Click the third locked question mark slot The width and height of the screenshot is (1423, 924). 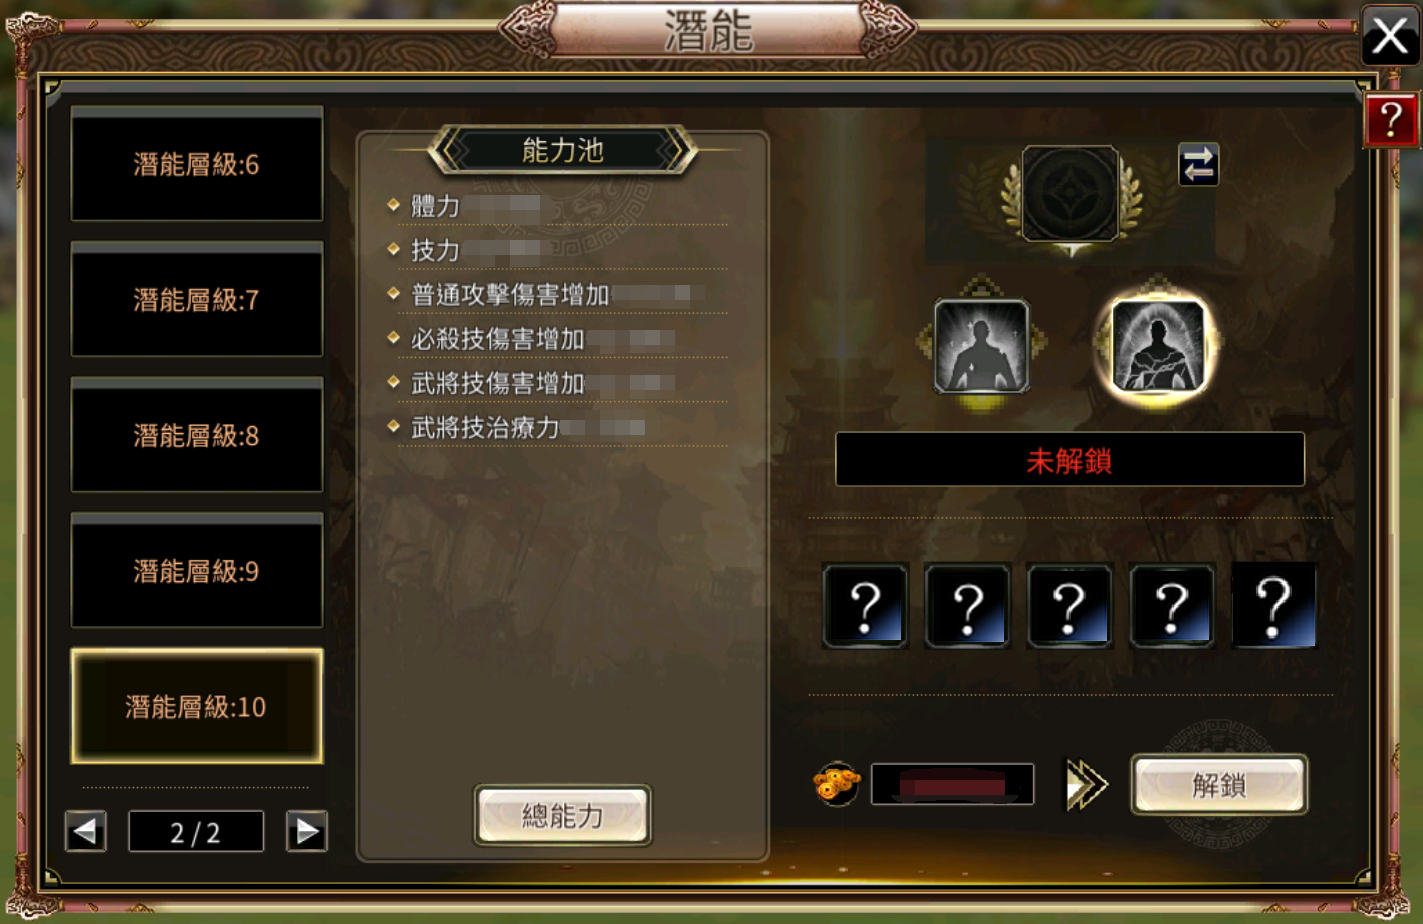1070,606
